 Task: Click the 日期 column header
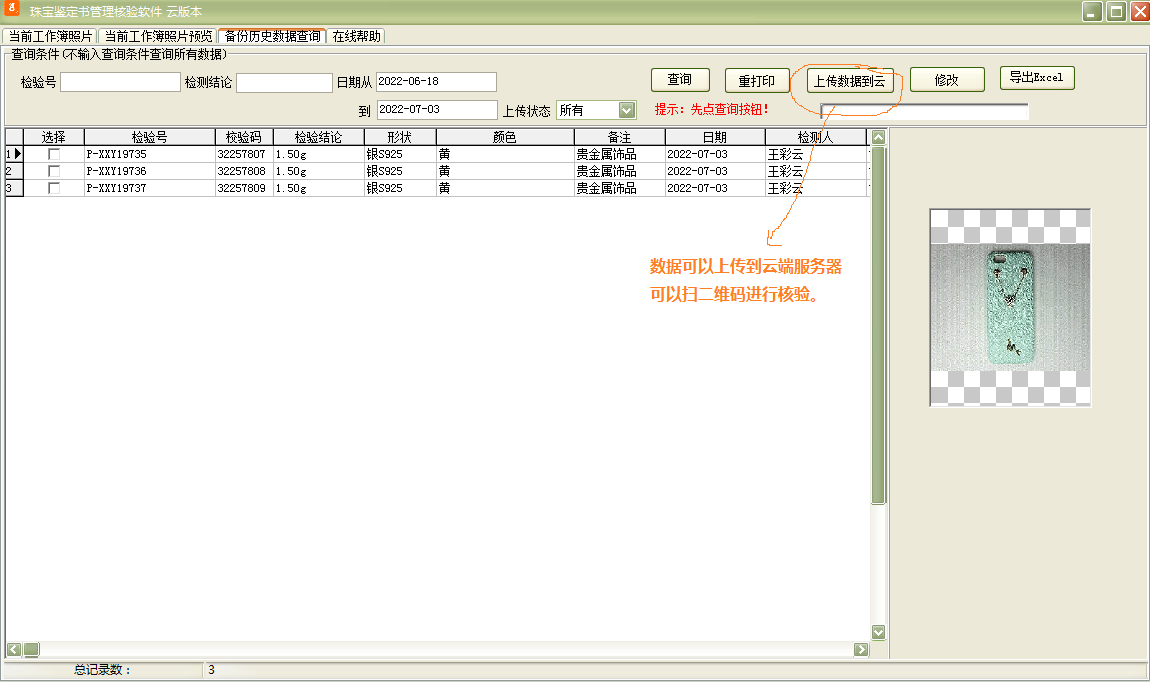click(714, 137)
